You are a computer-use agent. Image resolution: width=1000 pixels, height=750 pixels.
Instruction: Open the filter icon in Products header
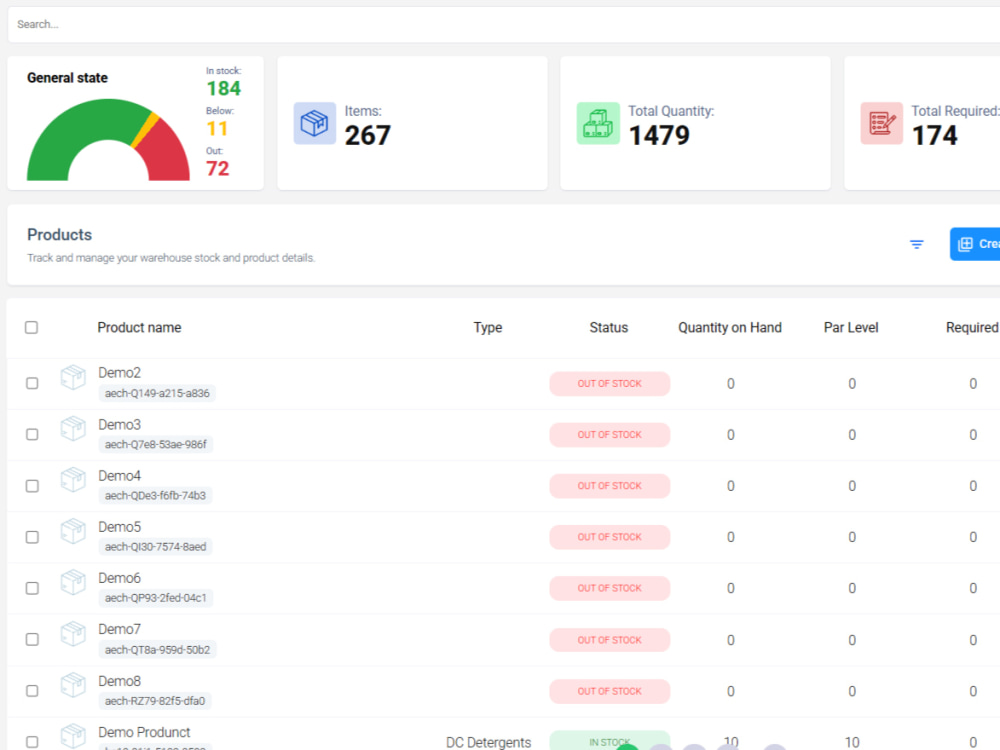[x=916, y=244]
